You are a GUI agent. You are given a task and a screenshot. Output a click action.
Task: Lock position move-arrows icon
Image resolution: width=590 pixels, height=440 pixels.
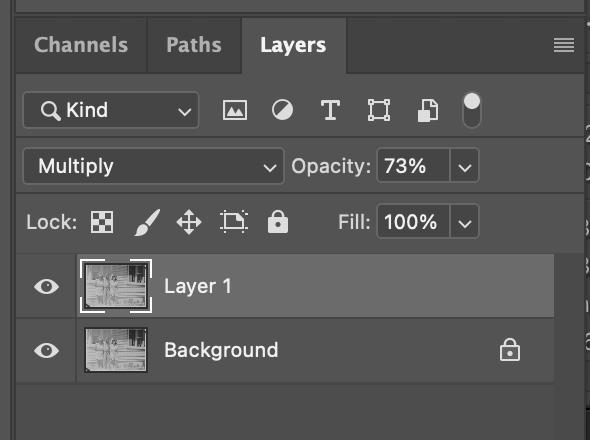(189, 222)
